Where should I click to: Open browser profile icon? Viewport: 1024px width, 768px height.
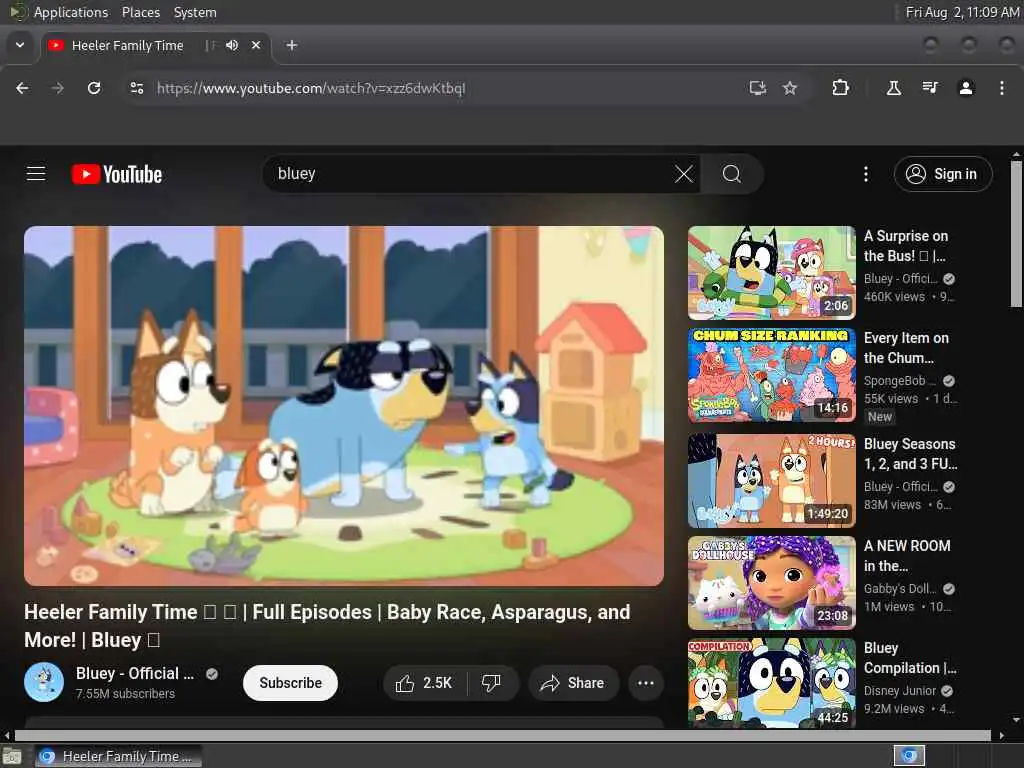pos(966,88)
